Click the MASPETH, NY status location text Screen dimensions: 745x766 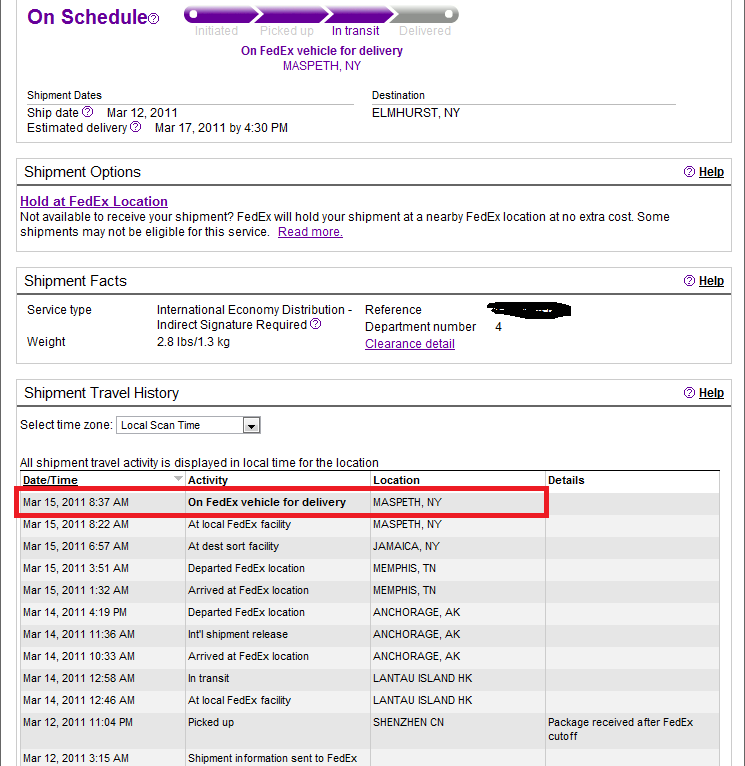[322, 66]
